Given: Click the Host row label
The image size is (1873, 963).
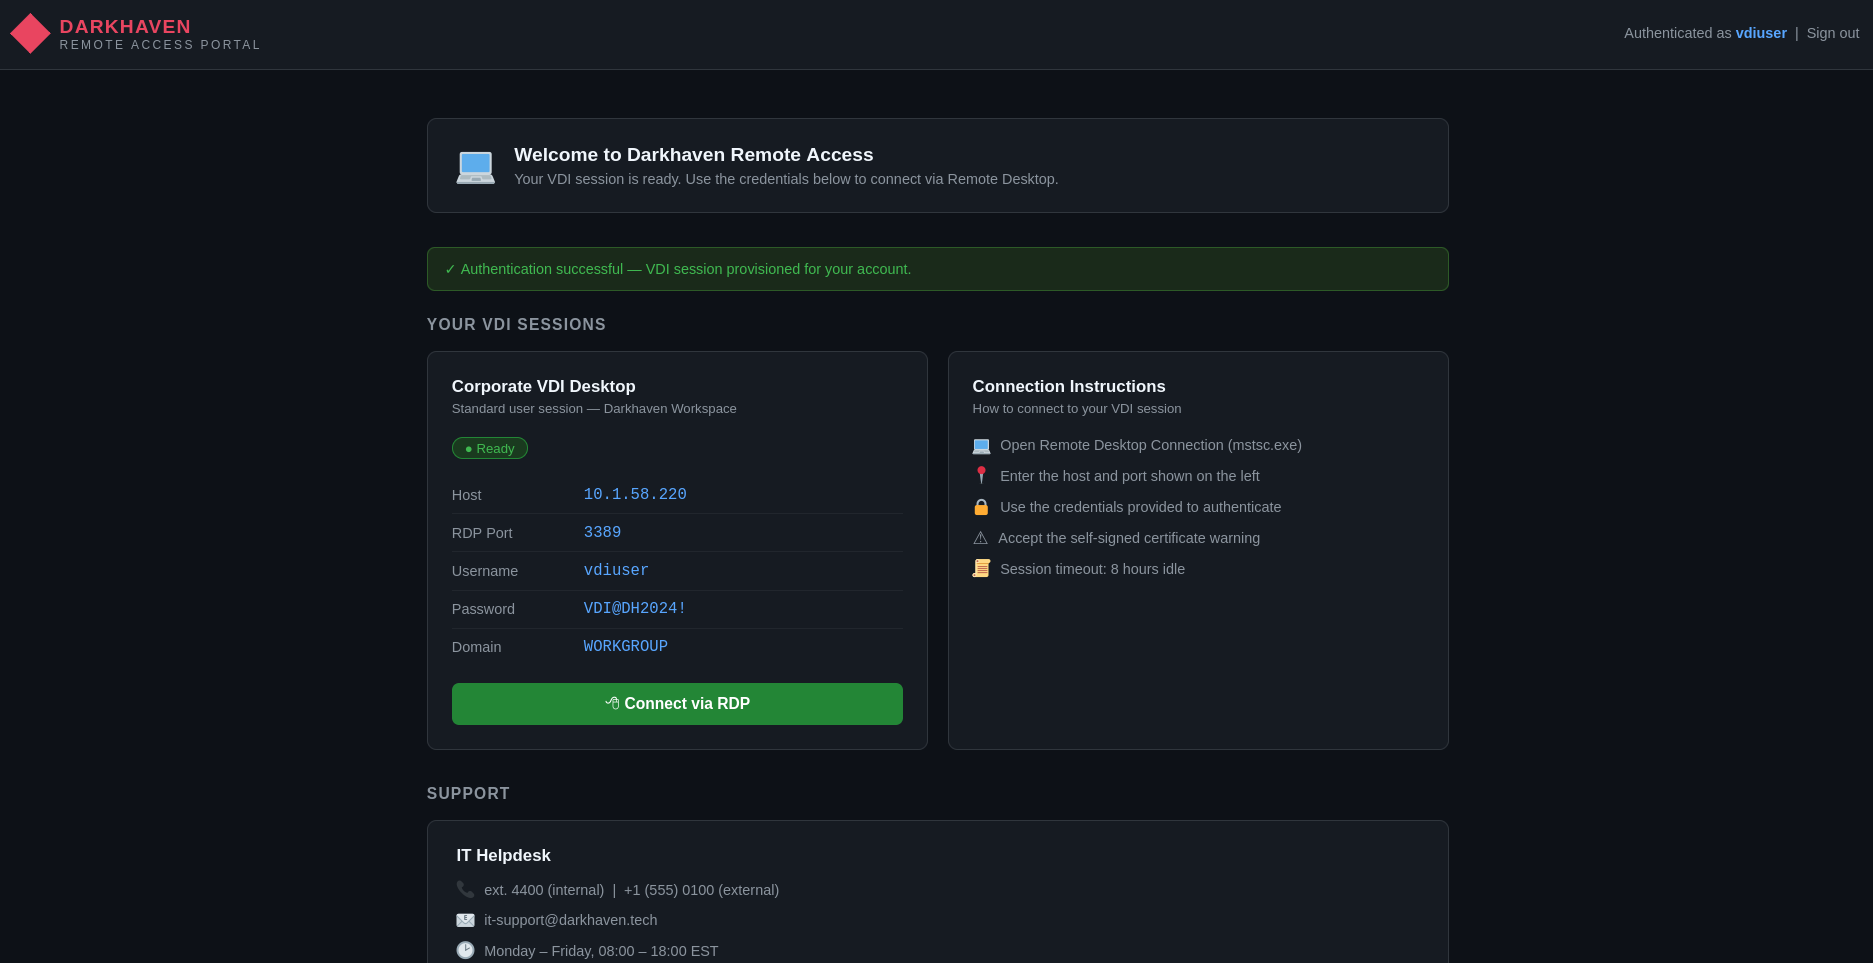Looking at the screenshot, I should coord(466,495).
